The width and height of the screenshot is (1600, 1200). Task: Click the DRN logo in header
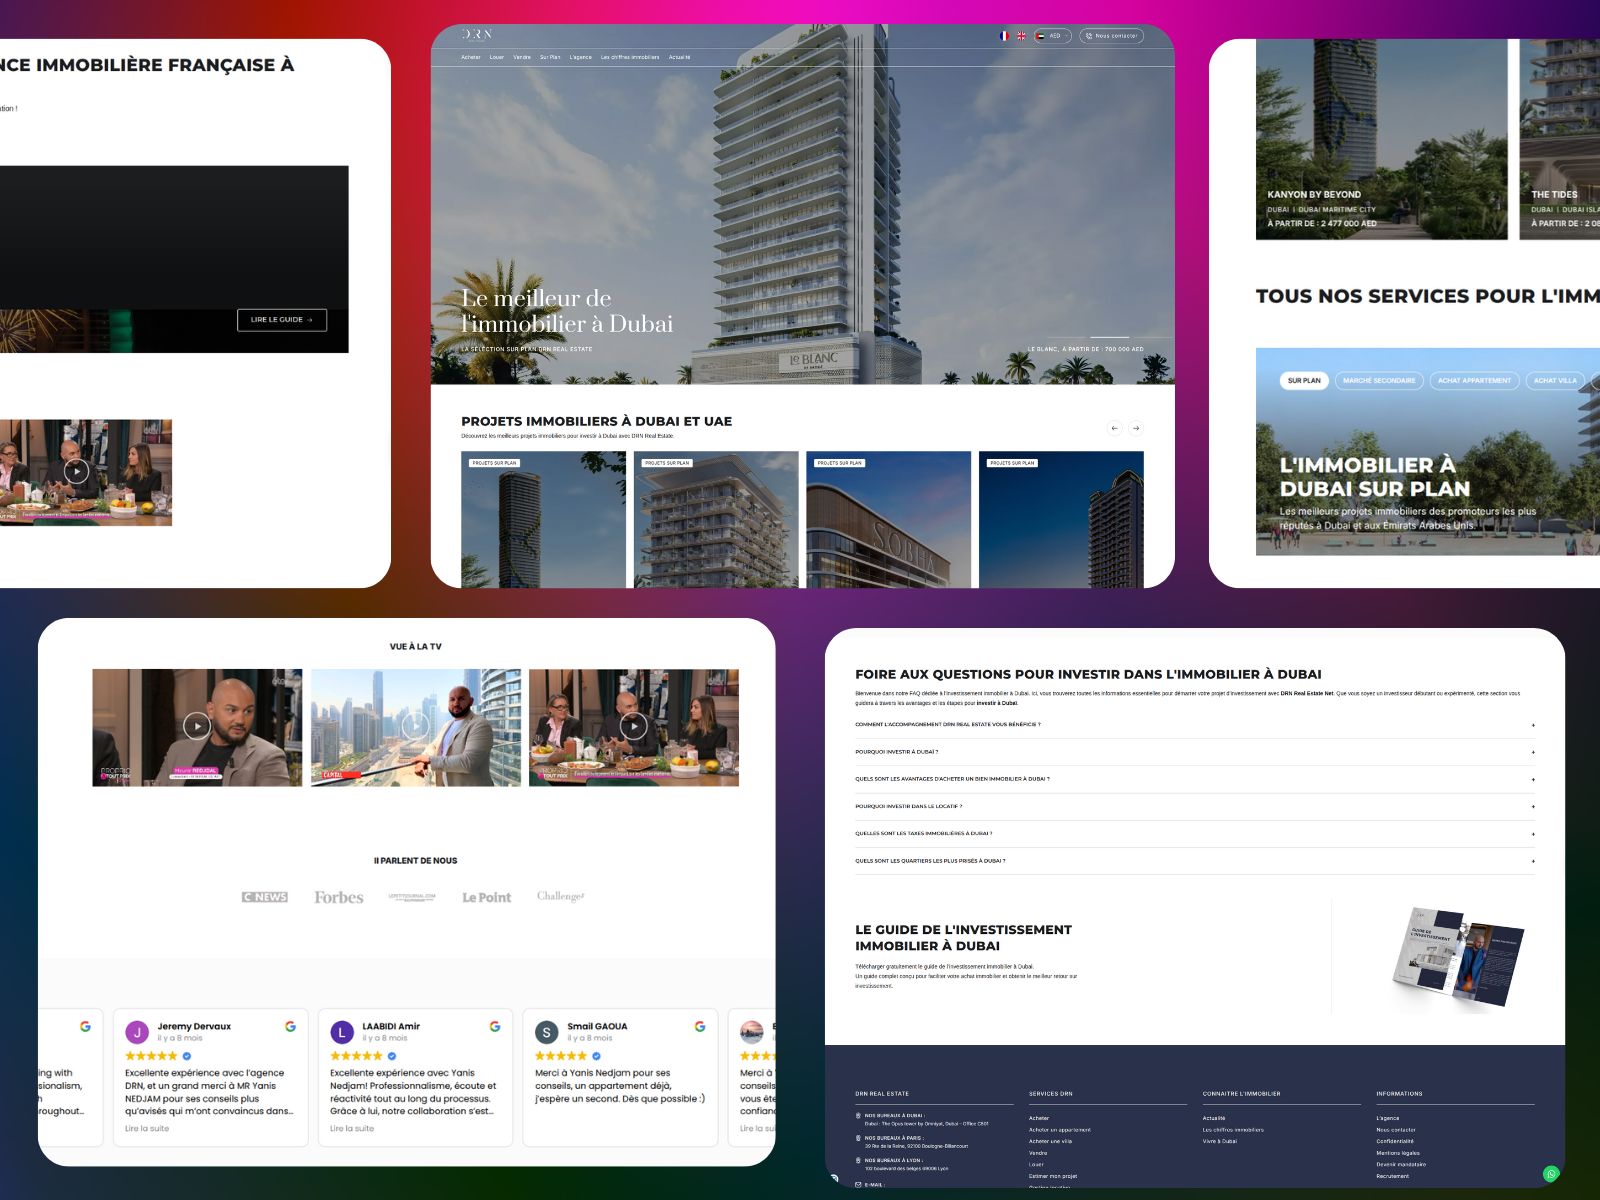click(x=477, y=34)
